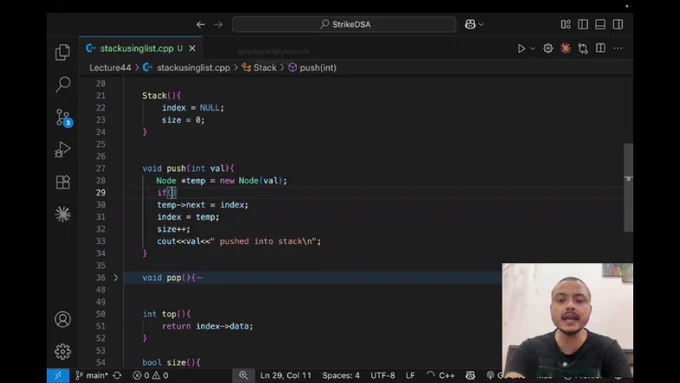Open changes with the compare icon
The image size is (680, 383).
point(583,48)
